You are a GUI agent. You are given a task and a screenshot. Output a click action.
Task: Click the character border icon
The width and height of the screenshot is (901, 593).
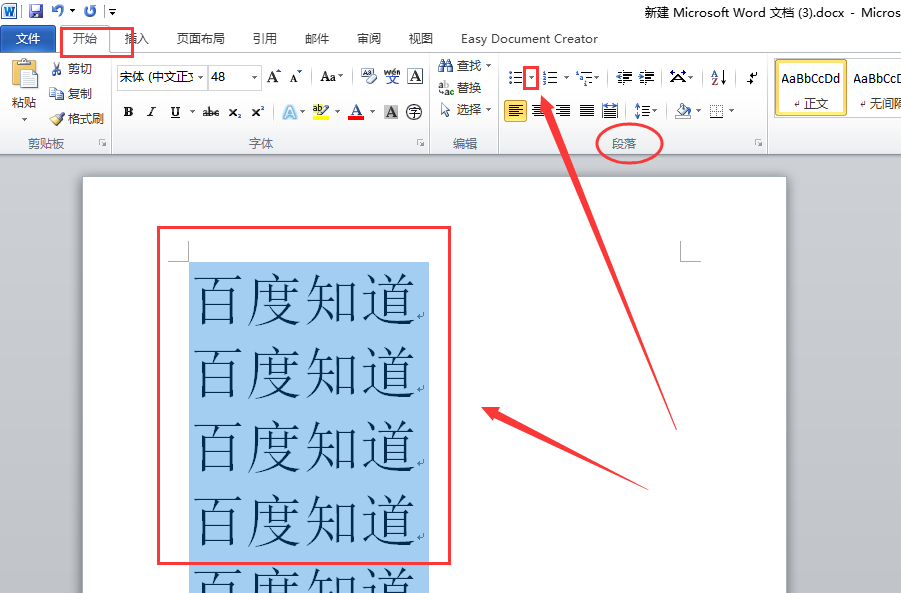tap(415, 76)
